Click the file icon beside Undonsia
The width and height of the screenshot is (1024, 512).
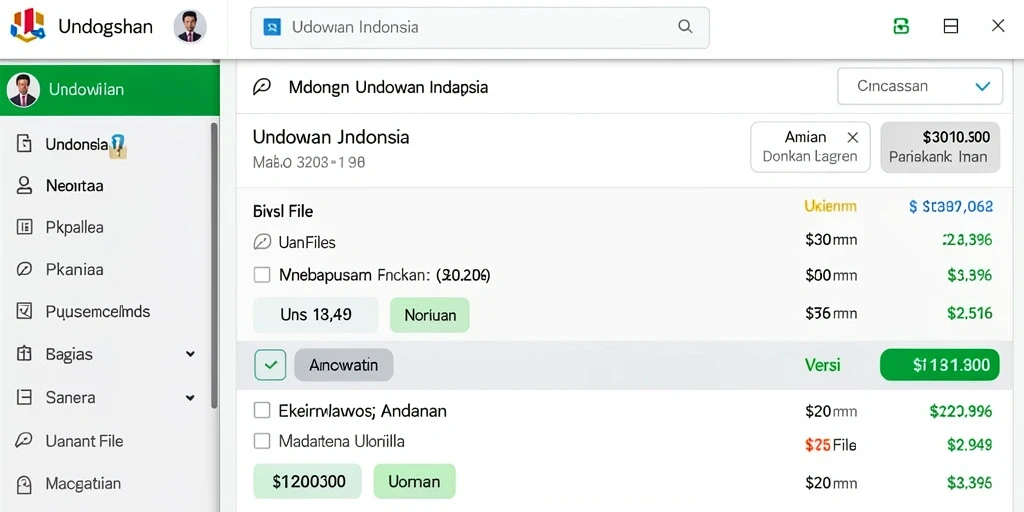(24, 144)
